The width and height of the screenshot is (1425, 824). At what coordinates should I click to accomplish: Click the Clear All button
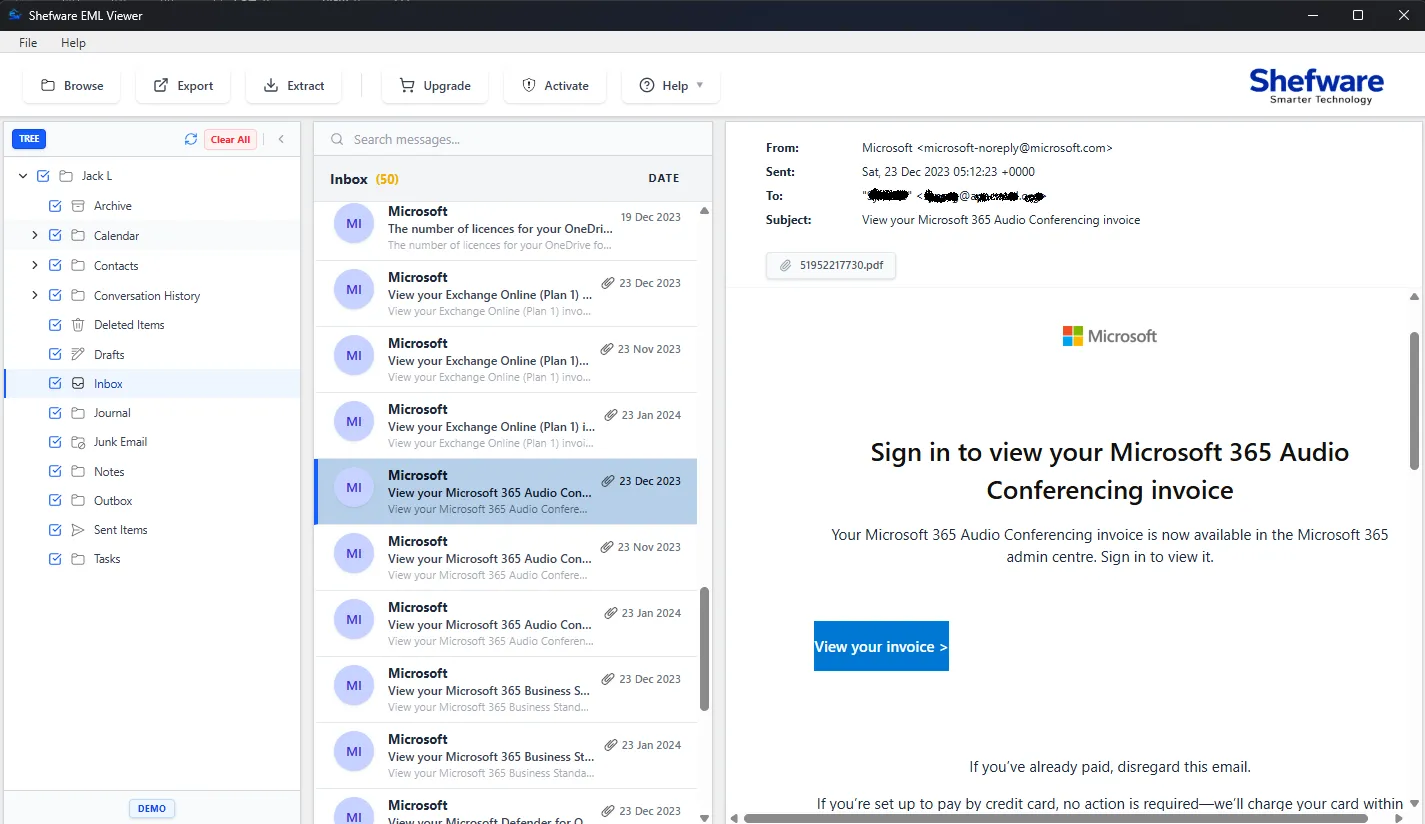click(x=230, y=139)
